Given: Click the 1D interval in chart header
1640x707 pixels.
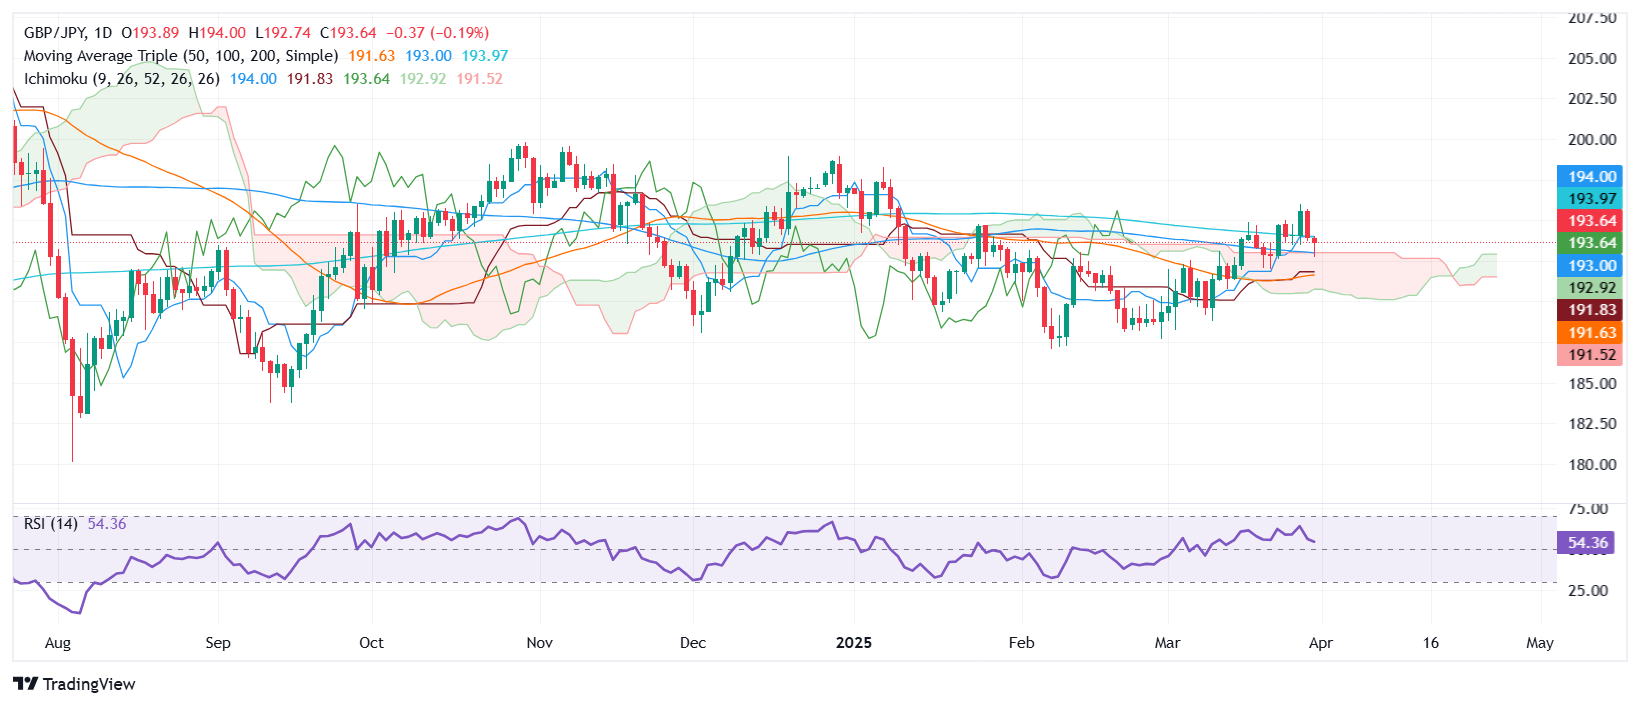Looking at the screenshot, I should [103, 33].
